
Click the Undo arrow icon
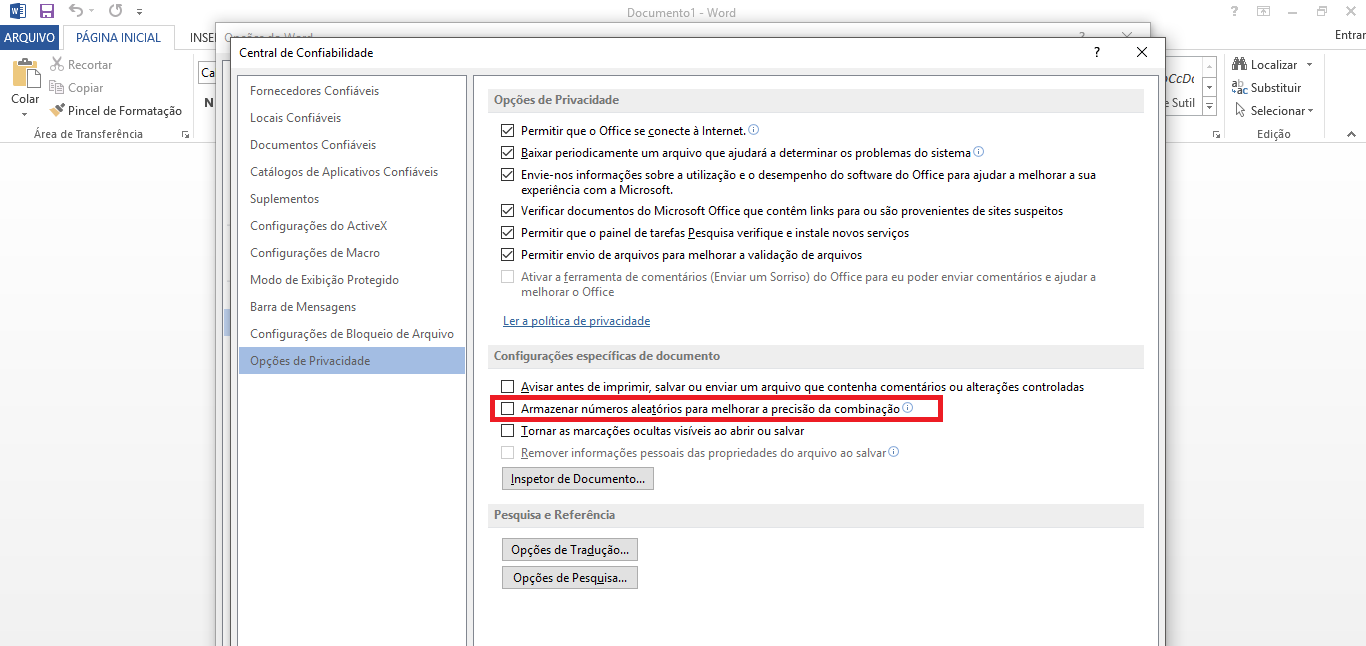76,11
